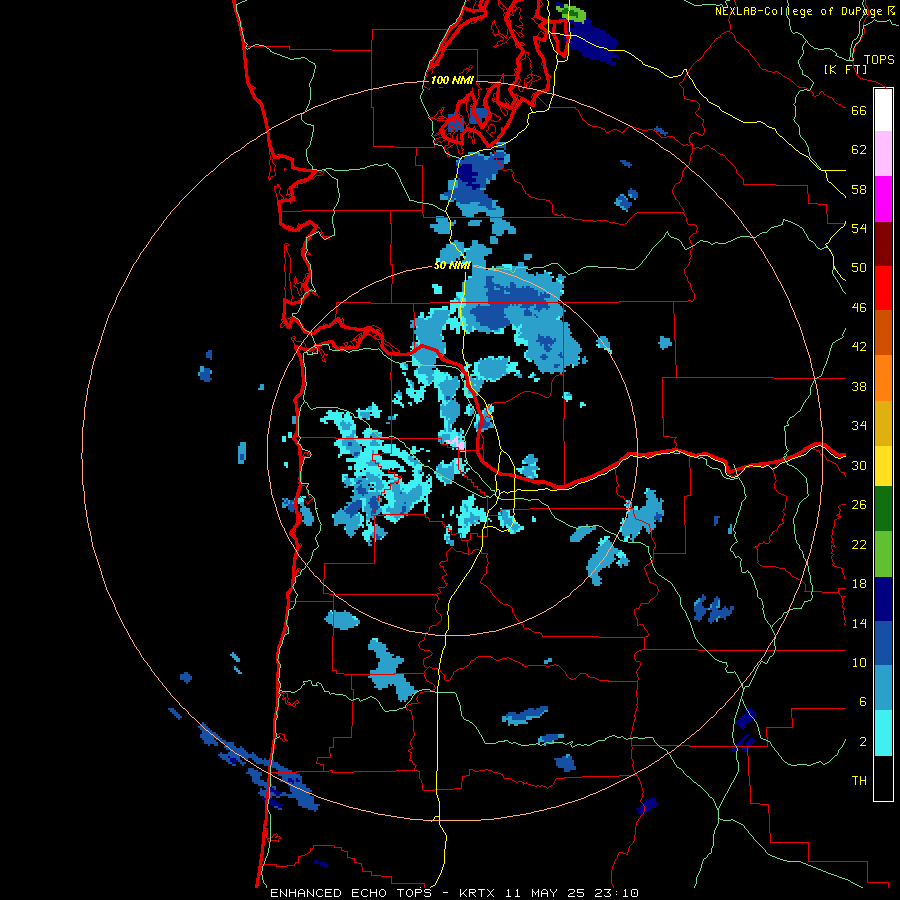Click the bright red legend swatch
The width and height of the screenshot is (900, 900).
(x=883, y=288)
